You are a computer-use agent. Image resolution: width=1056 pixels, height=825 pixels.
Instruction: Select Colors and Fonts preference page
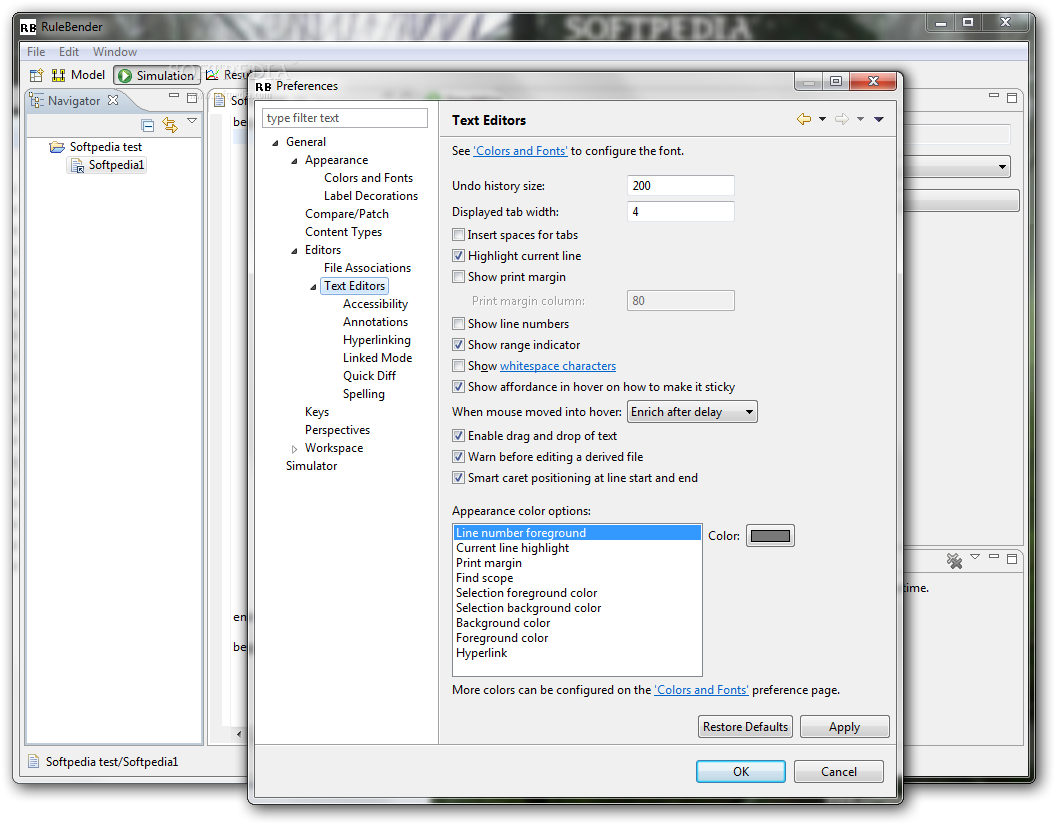368,178
